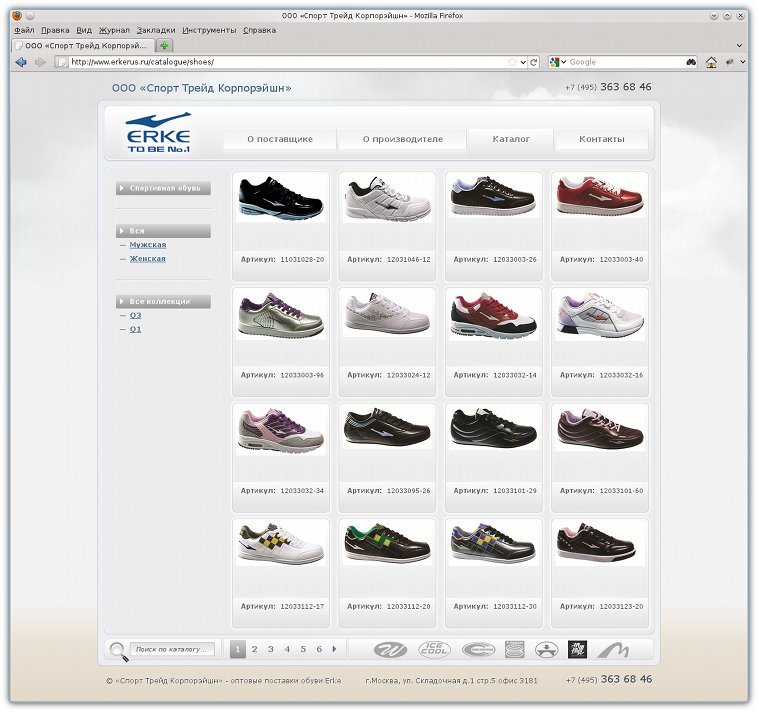The width and height of the screenshot is (758, 712).
Task: Open the tab list dropdown arrow
Action: [739, 45]
